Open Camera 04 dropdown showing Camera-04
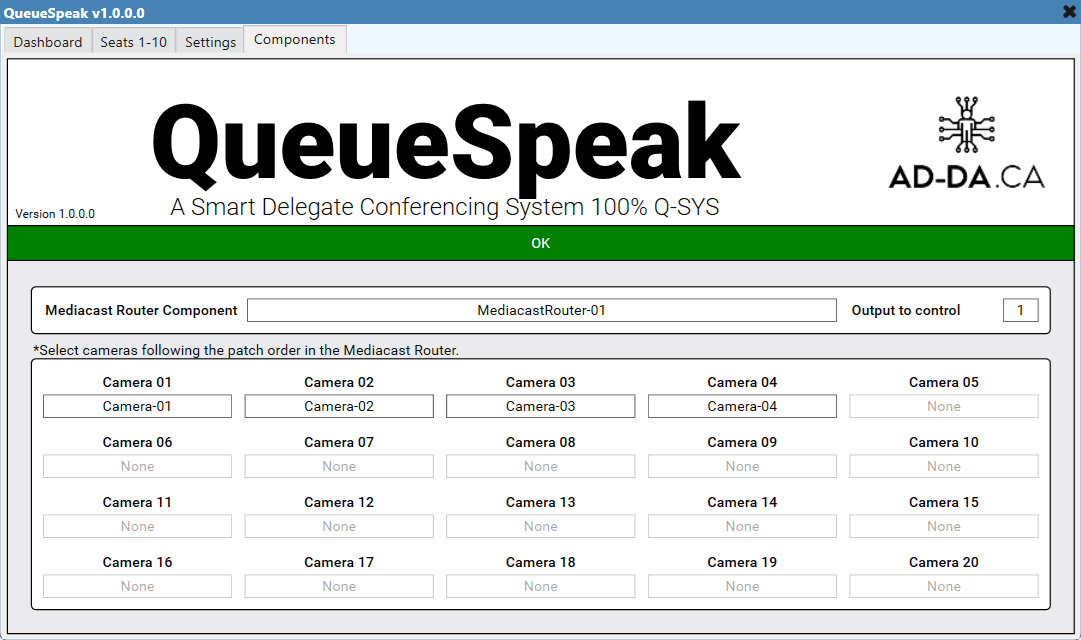Viewport: 1081px width, 640px height. pos(742,406)
